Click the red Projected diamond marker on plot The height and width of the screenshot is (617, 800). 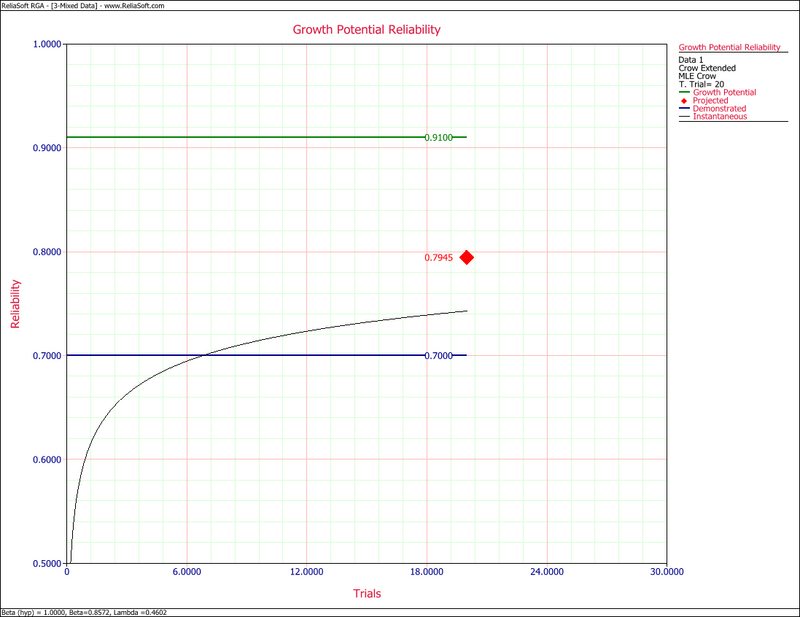[x=466, y=258]
